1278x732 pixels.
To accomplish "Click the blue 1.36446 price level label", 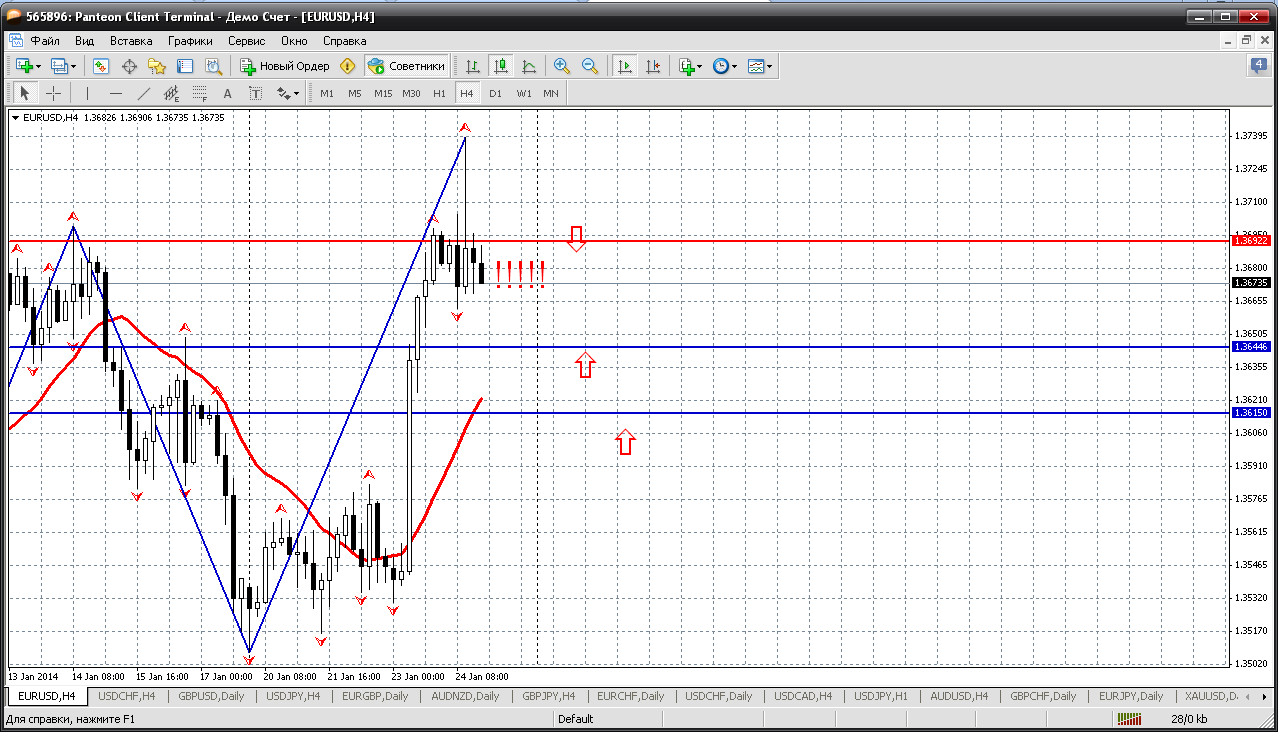I will coord(1251,346).
